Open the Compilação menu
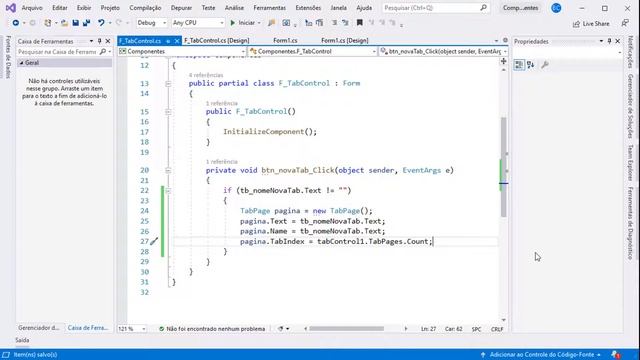The image size is (640, 360). (145, 8)
